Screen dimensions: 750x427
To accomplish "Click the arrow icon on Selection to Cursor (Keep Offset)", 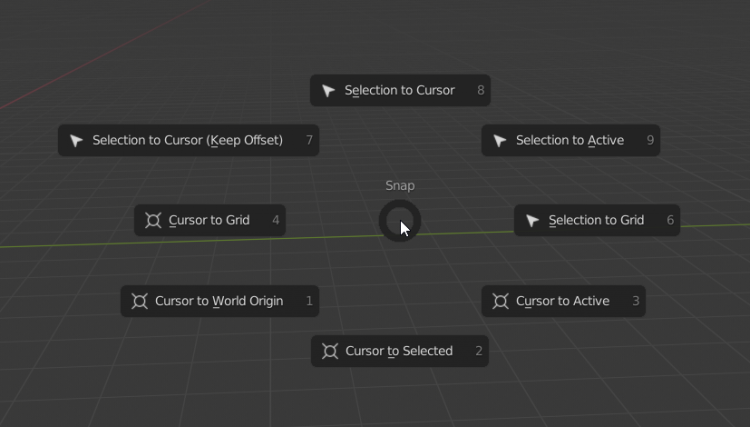I will 76,141.
